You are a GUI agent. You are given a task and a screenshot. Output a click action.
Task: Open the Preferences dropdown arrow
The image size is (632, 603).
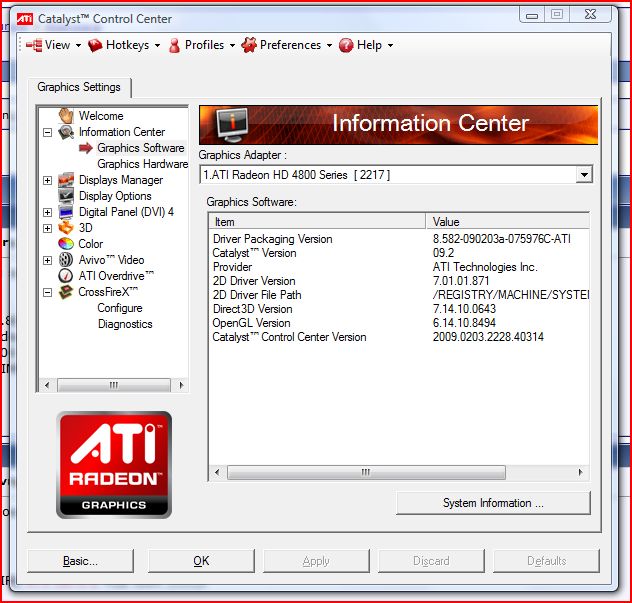pyautogui.click(x=329, y=46)
